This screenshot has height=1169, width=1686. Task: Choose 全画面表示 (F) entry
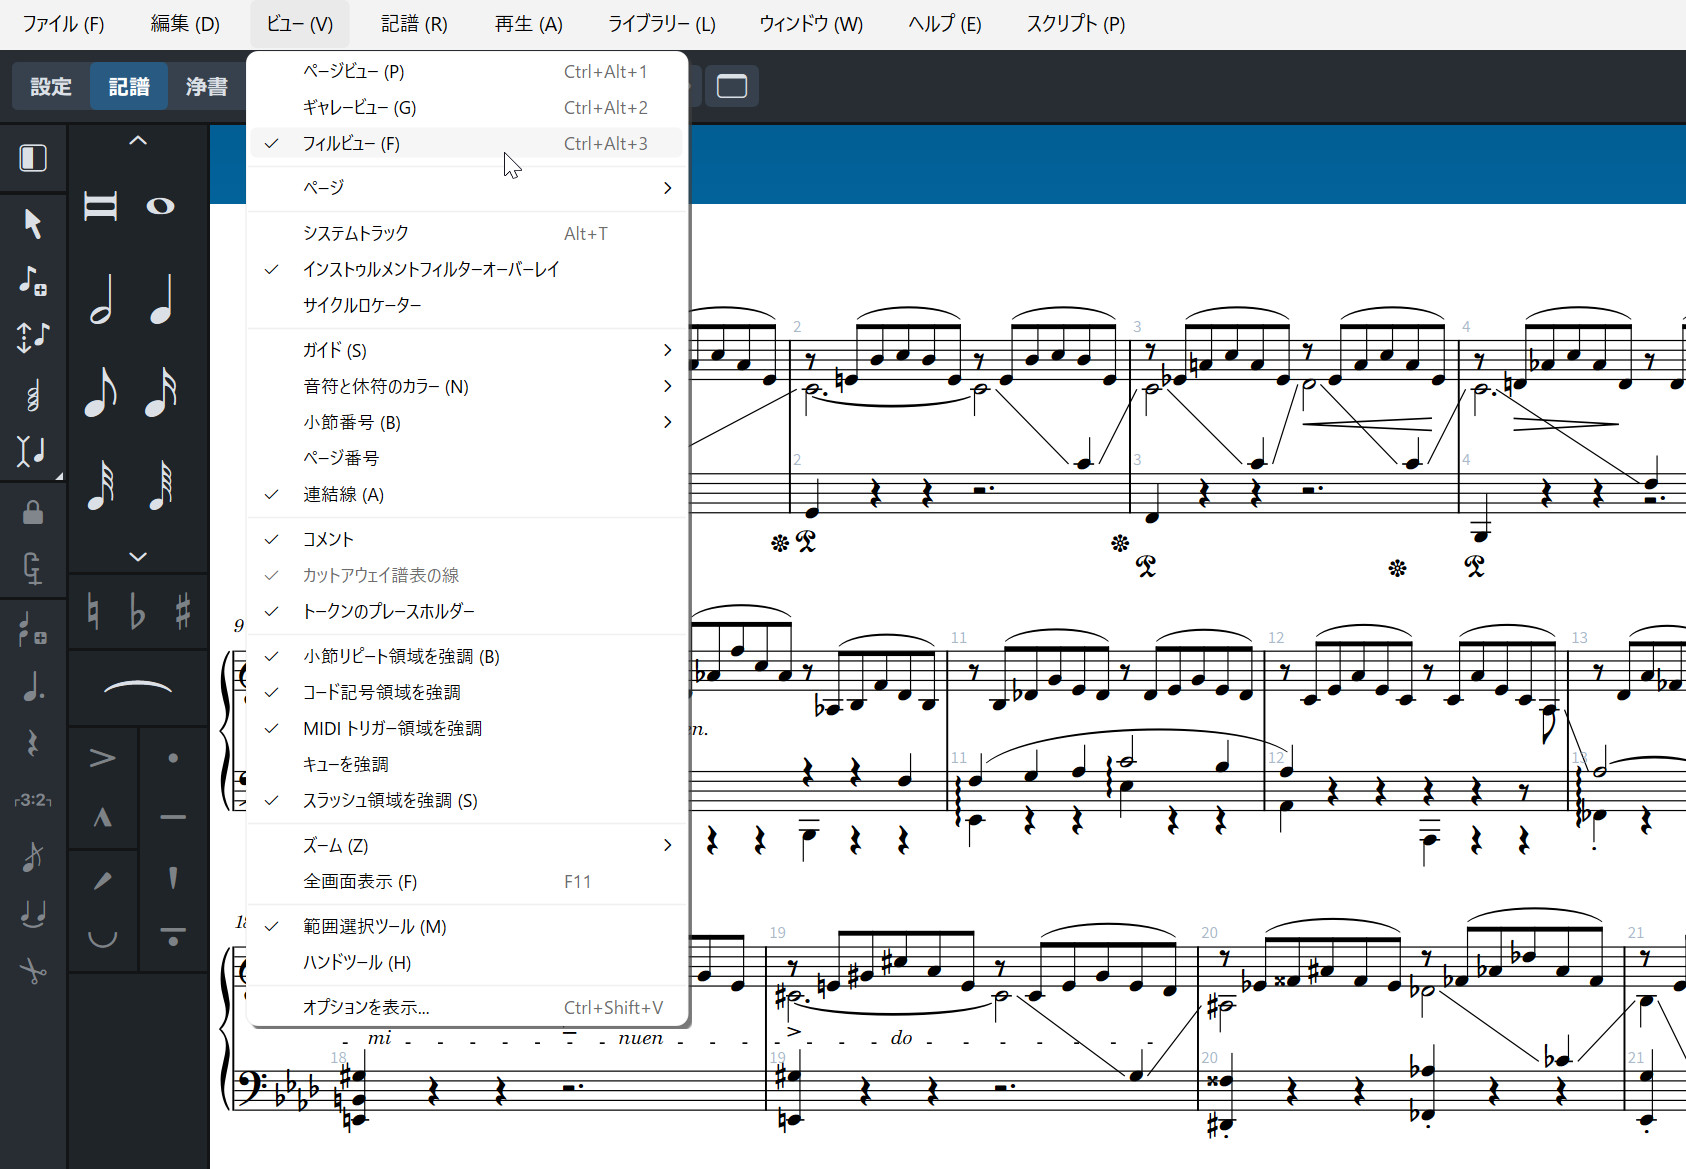pyautogui.click(x=467, y=882)
